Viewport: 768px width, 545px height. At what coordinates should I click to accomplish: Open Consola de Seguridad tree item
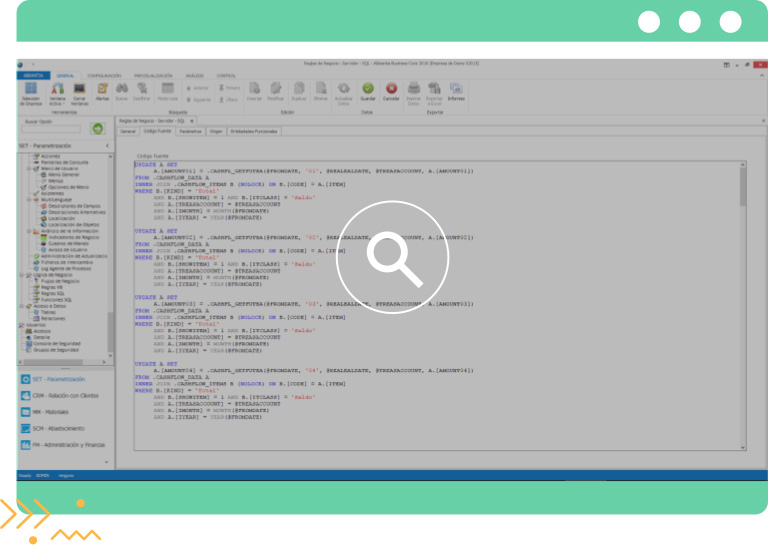point(57,344)
